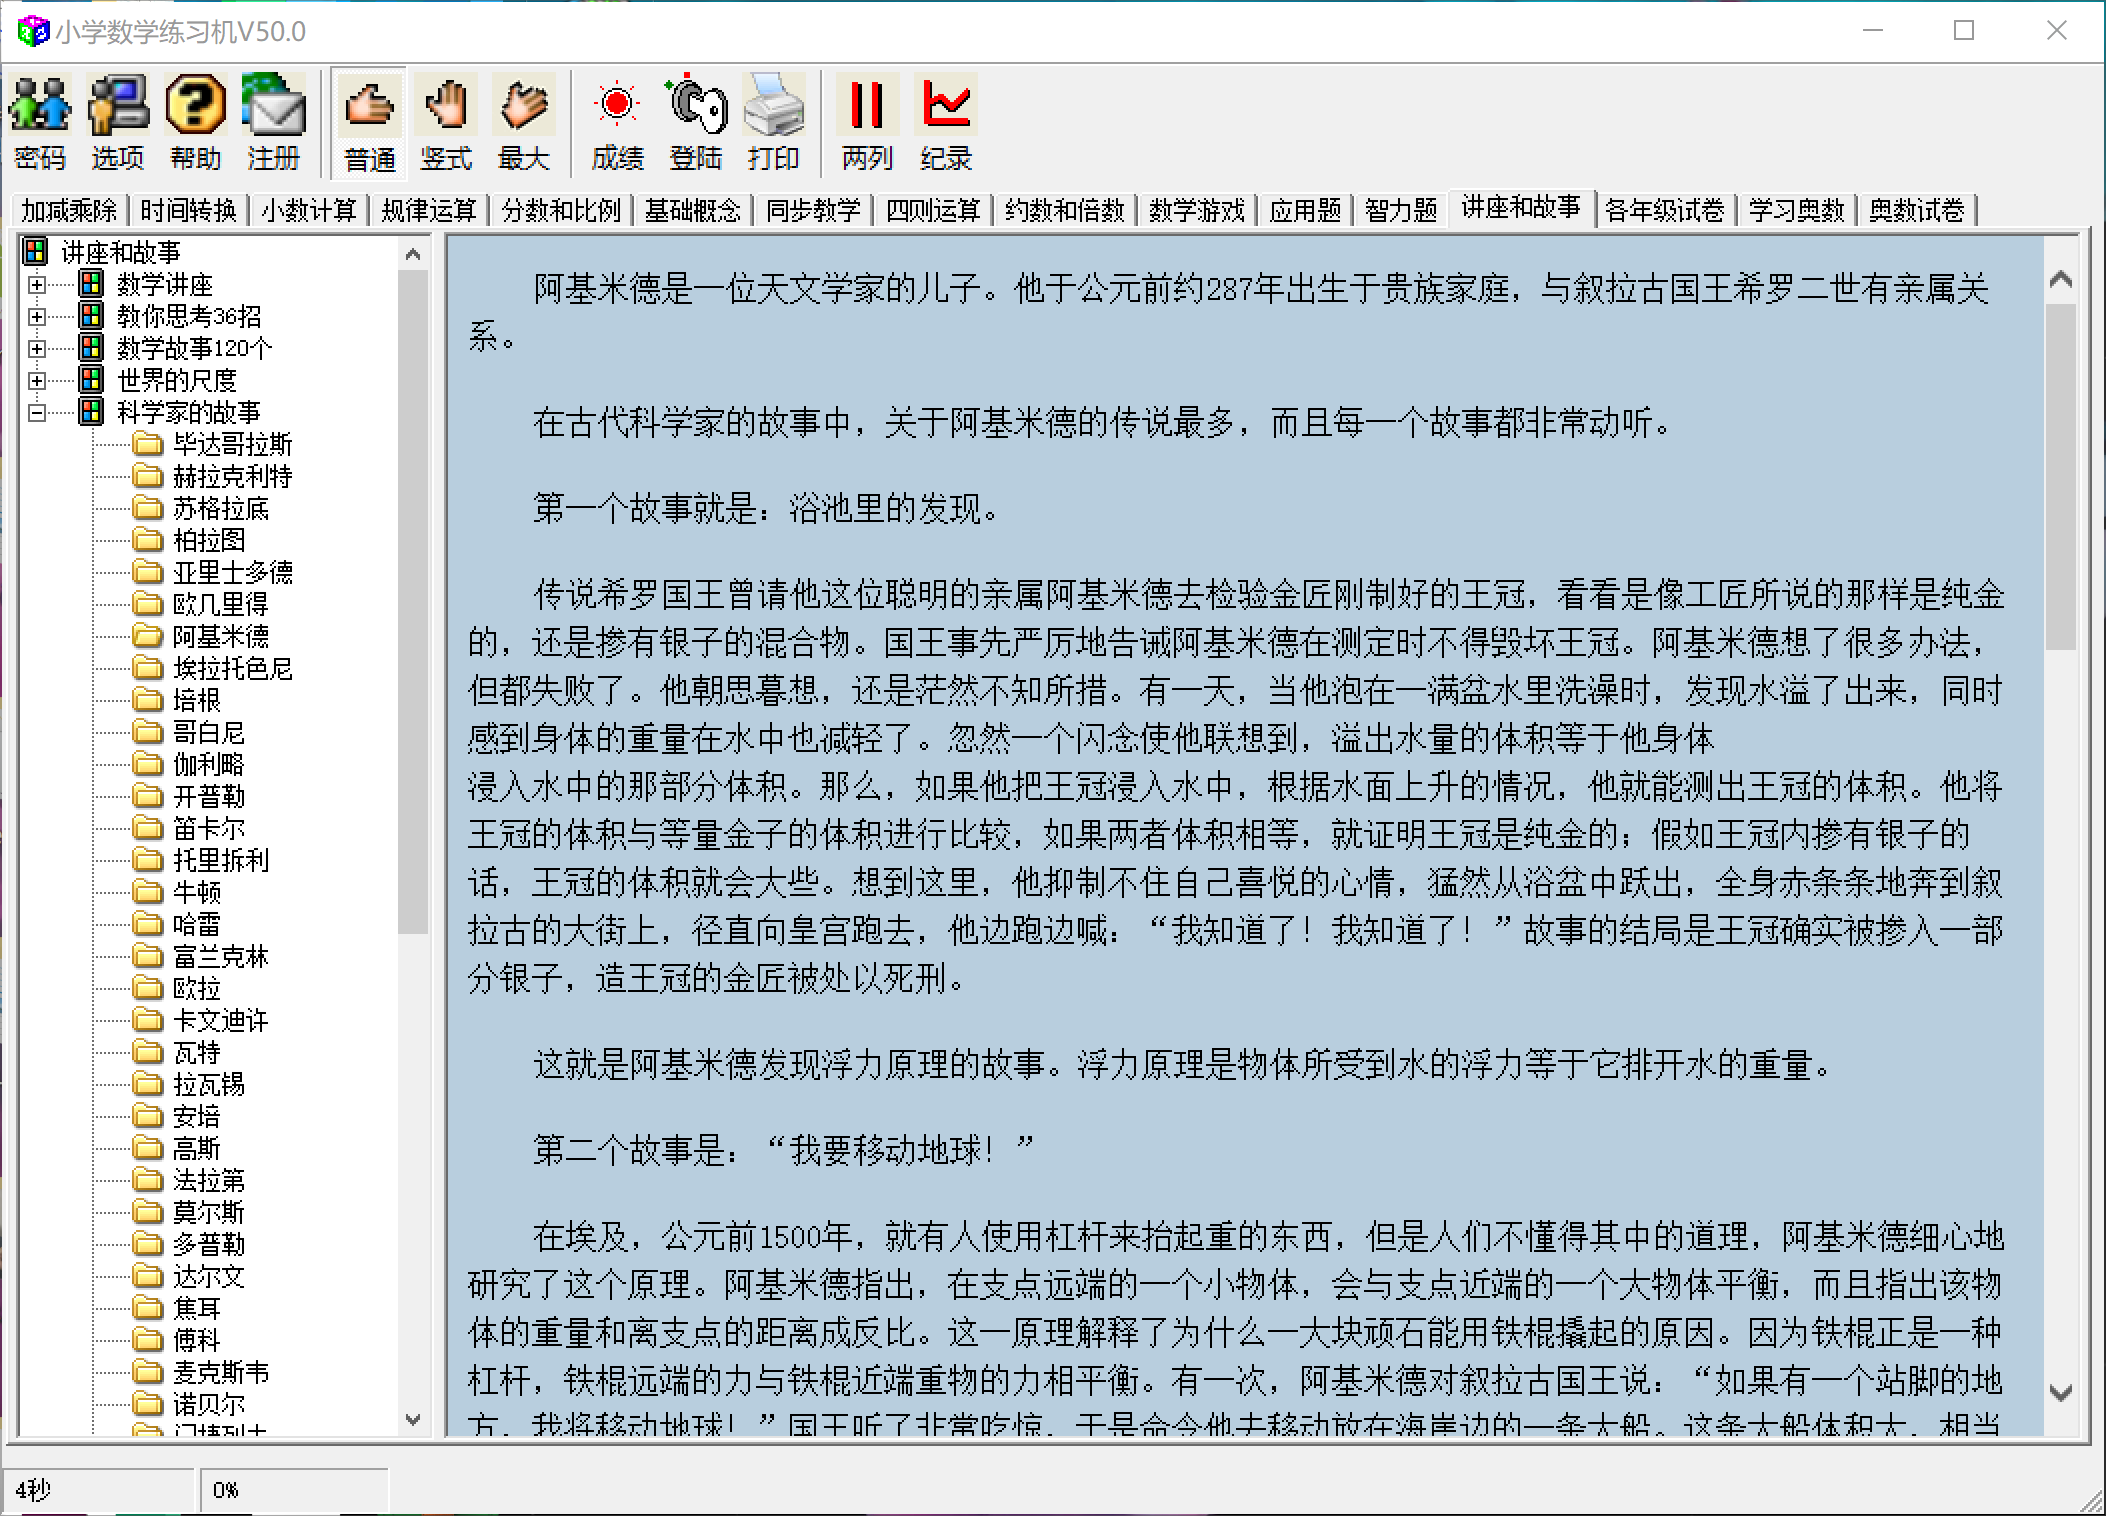Open the 高斯 folder item

196,1149
